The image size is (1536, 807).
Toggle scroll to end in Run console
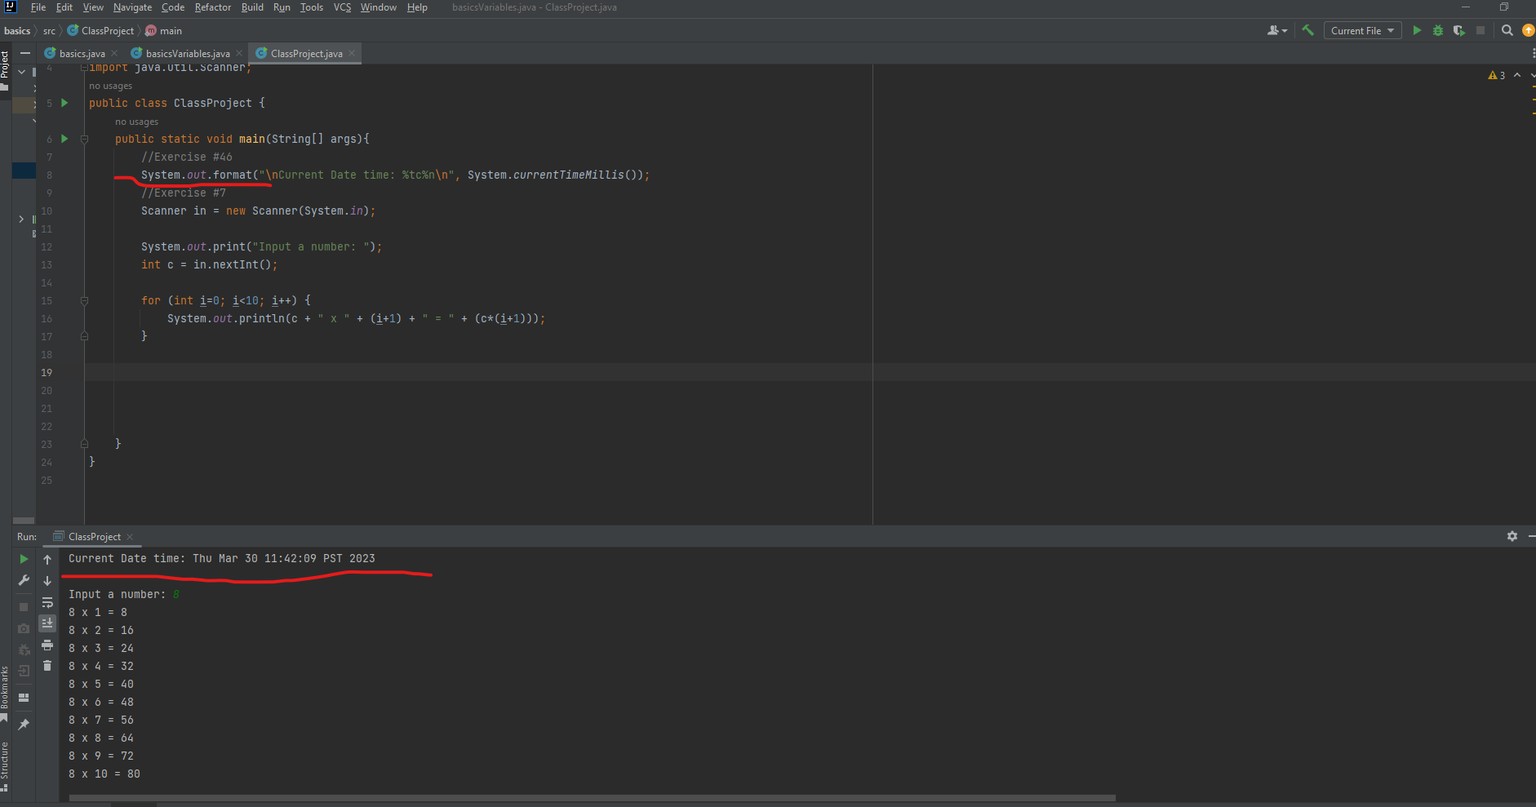(x=47, y=623)
